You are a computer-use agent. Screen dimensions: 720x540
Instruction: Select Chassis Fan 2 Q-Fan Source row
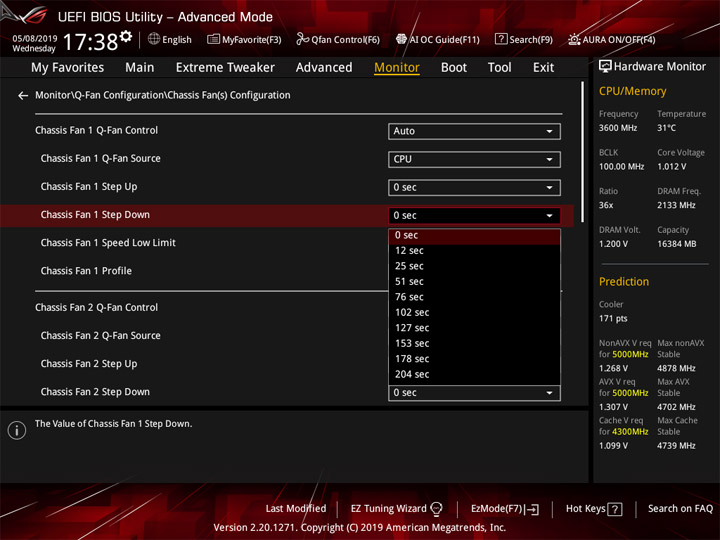point(101,336)
